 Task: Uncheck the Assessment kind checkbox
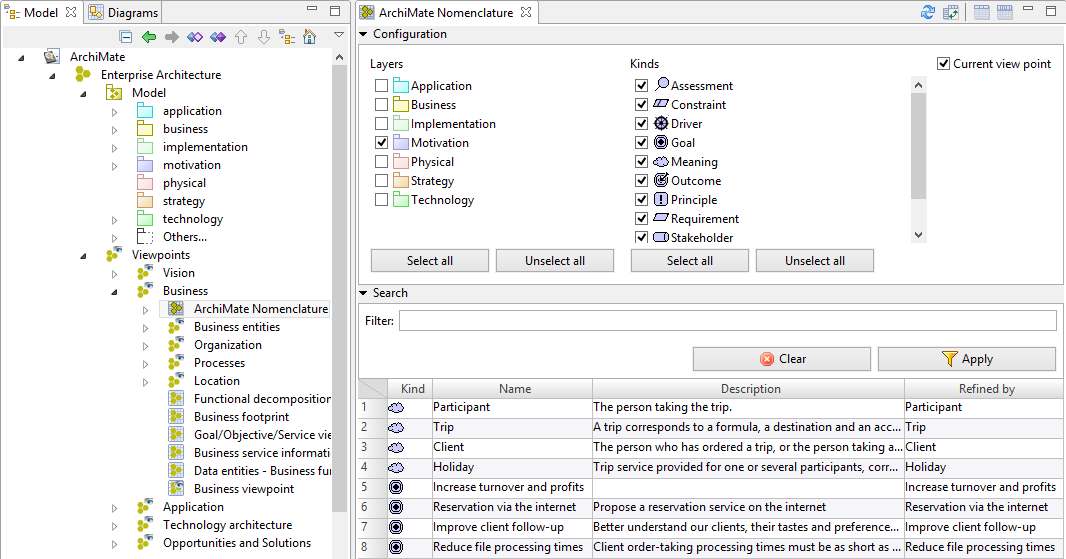(641, 86)
